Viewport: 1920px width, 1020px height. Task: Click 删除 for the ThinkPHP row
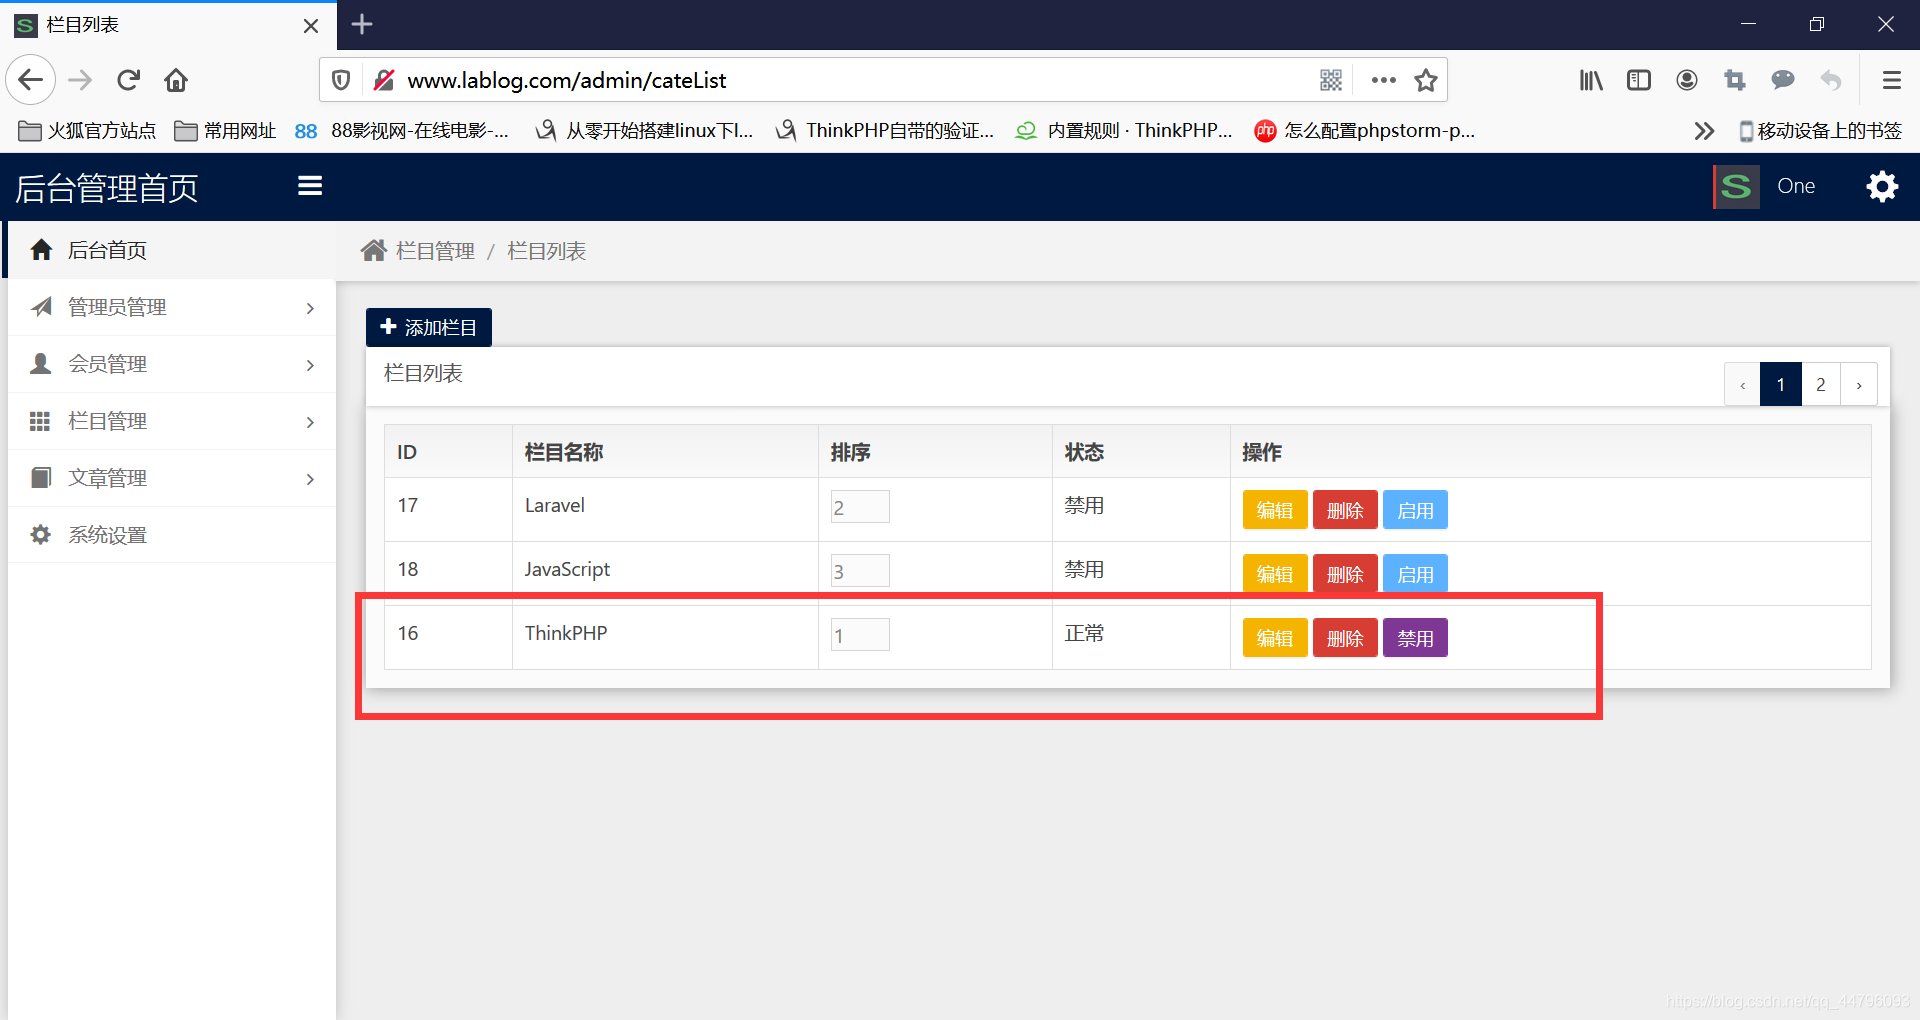(1345, 638)
